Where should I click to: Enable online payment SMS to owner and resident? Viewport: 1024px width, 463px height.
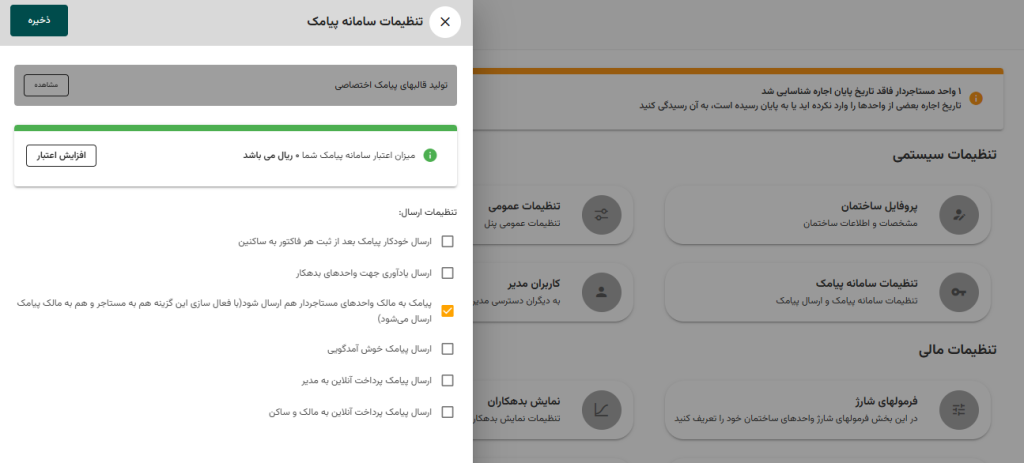pyautogui.click(x=447, y=411)
